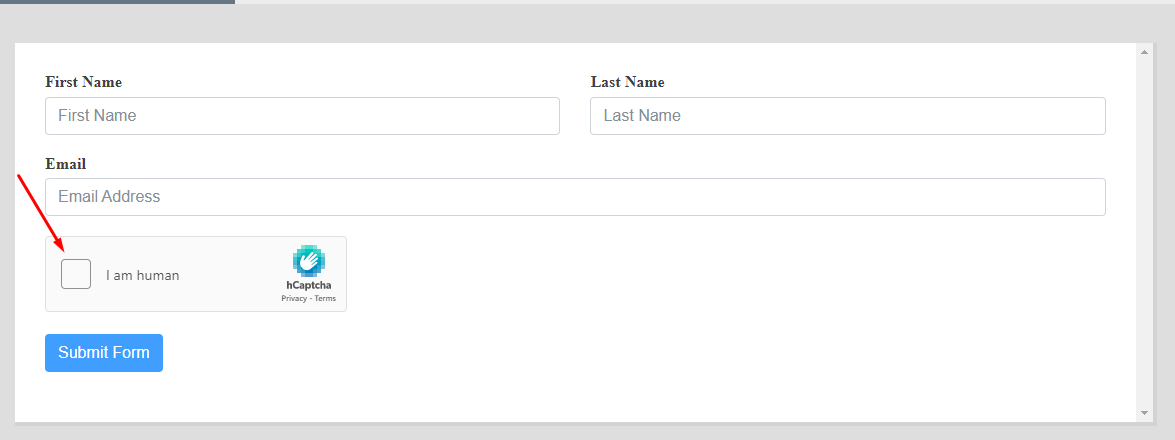Open the hCaptcha Privacy link
This screenshot has height=440, width=1175.
294,298
